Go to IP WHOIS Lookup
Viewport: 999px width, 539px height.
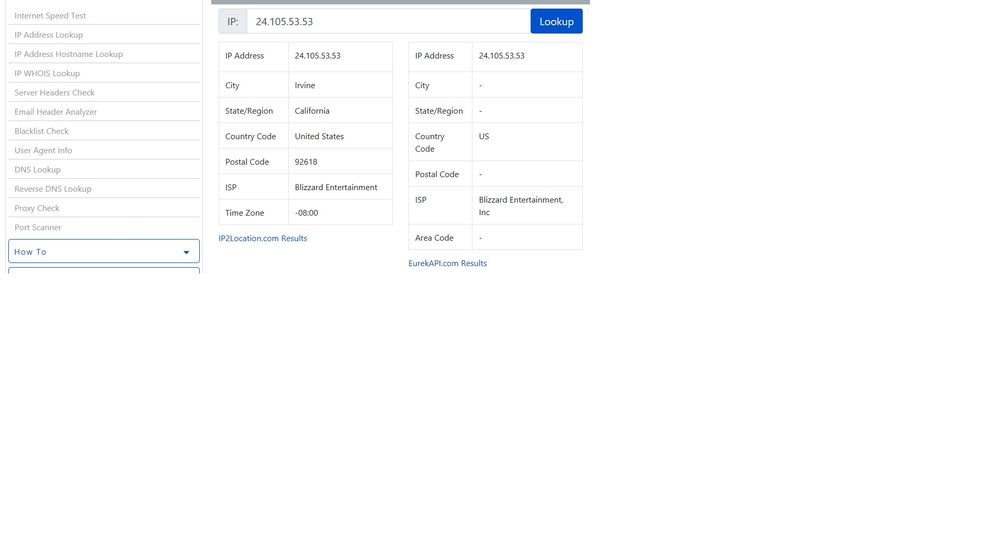pyautogui.click(x=47, y=73)
